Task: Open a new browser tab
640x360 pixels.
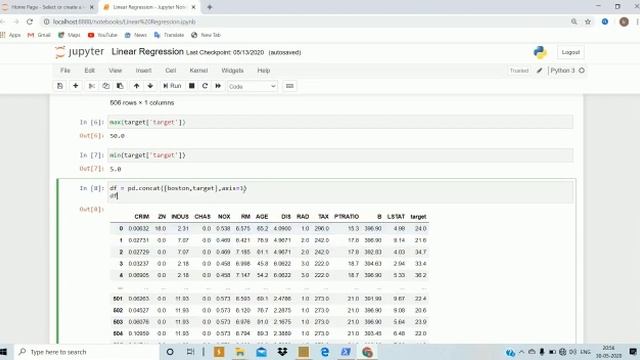Action: tap(209, 7)
